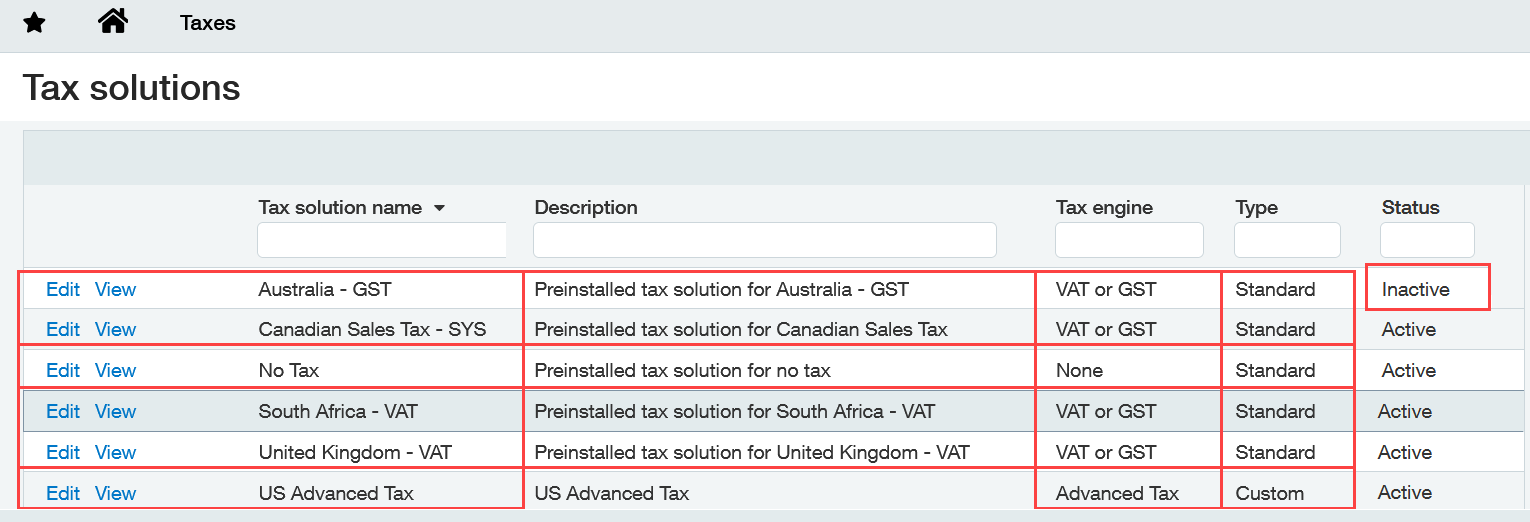Edit the South Africa - VAT solution

[63, 411]
